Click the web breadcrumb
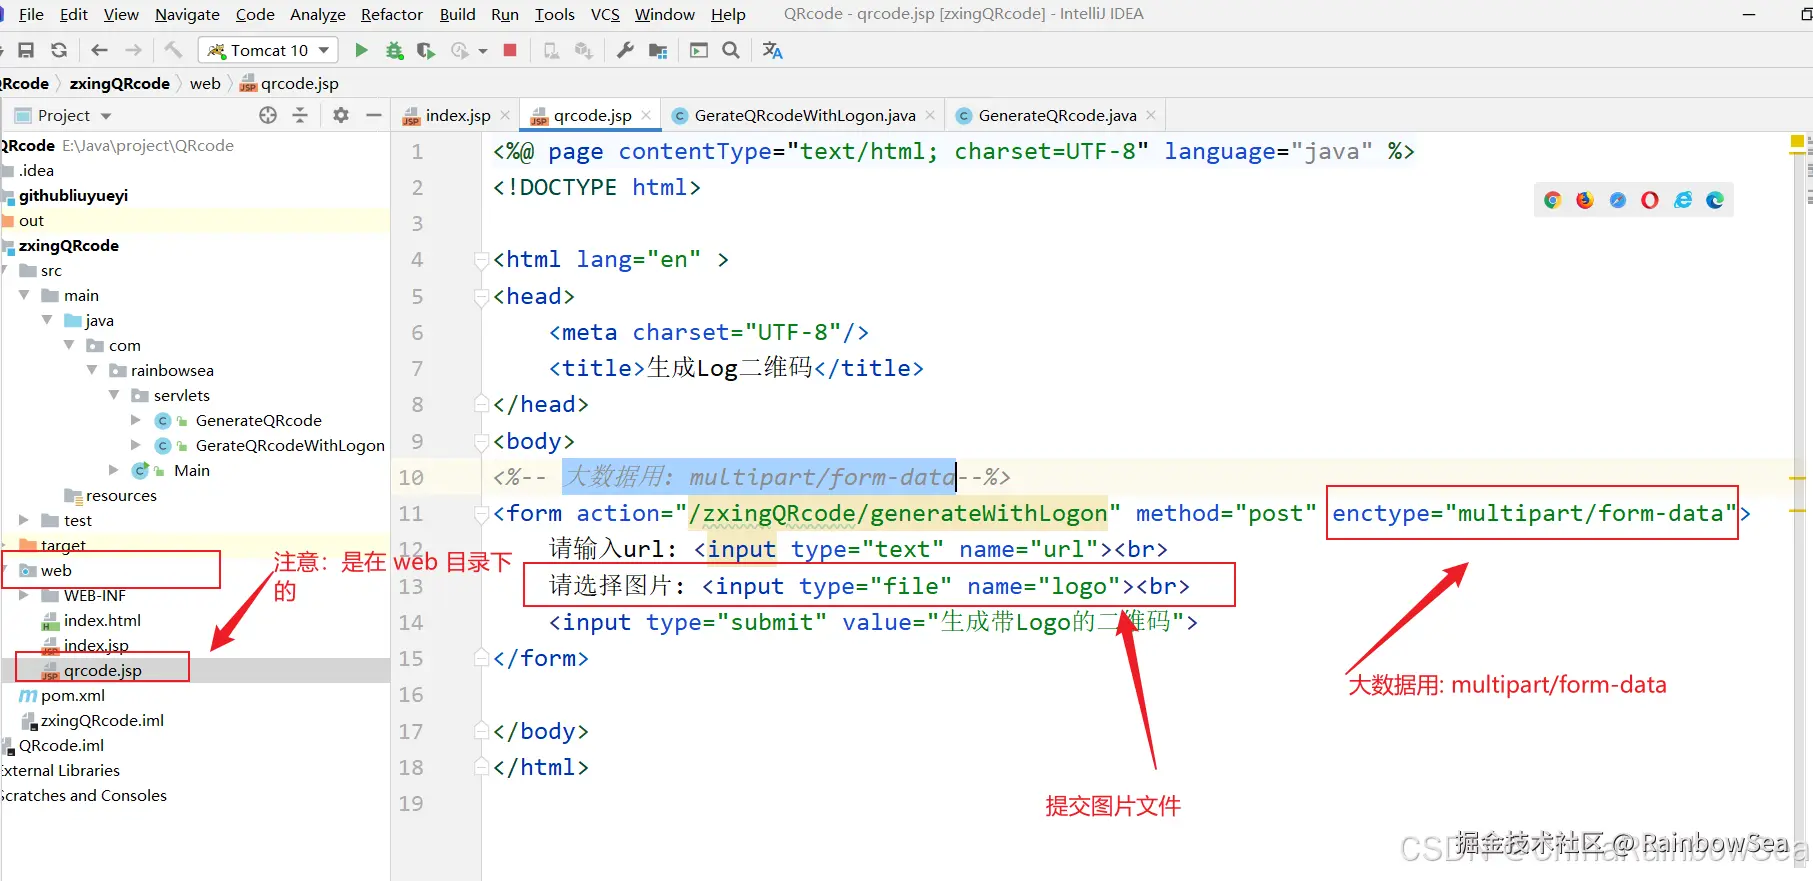The height and width of the screenshot is (881, 1813). (205, 83)
